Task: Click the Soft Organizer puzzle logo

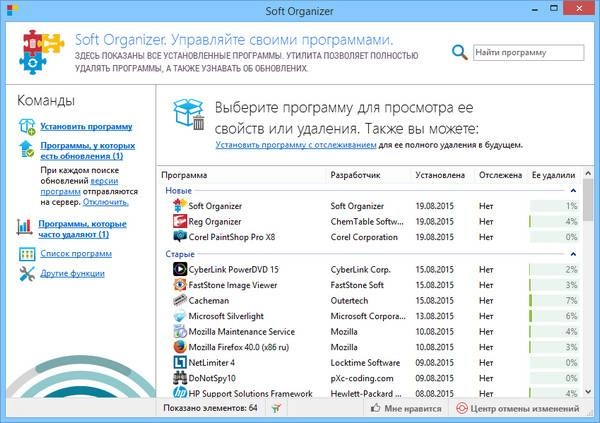Action: pos(41,52)
